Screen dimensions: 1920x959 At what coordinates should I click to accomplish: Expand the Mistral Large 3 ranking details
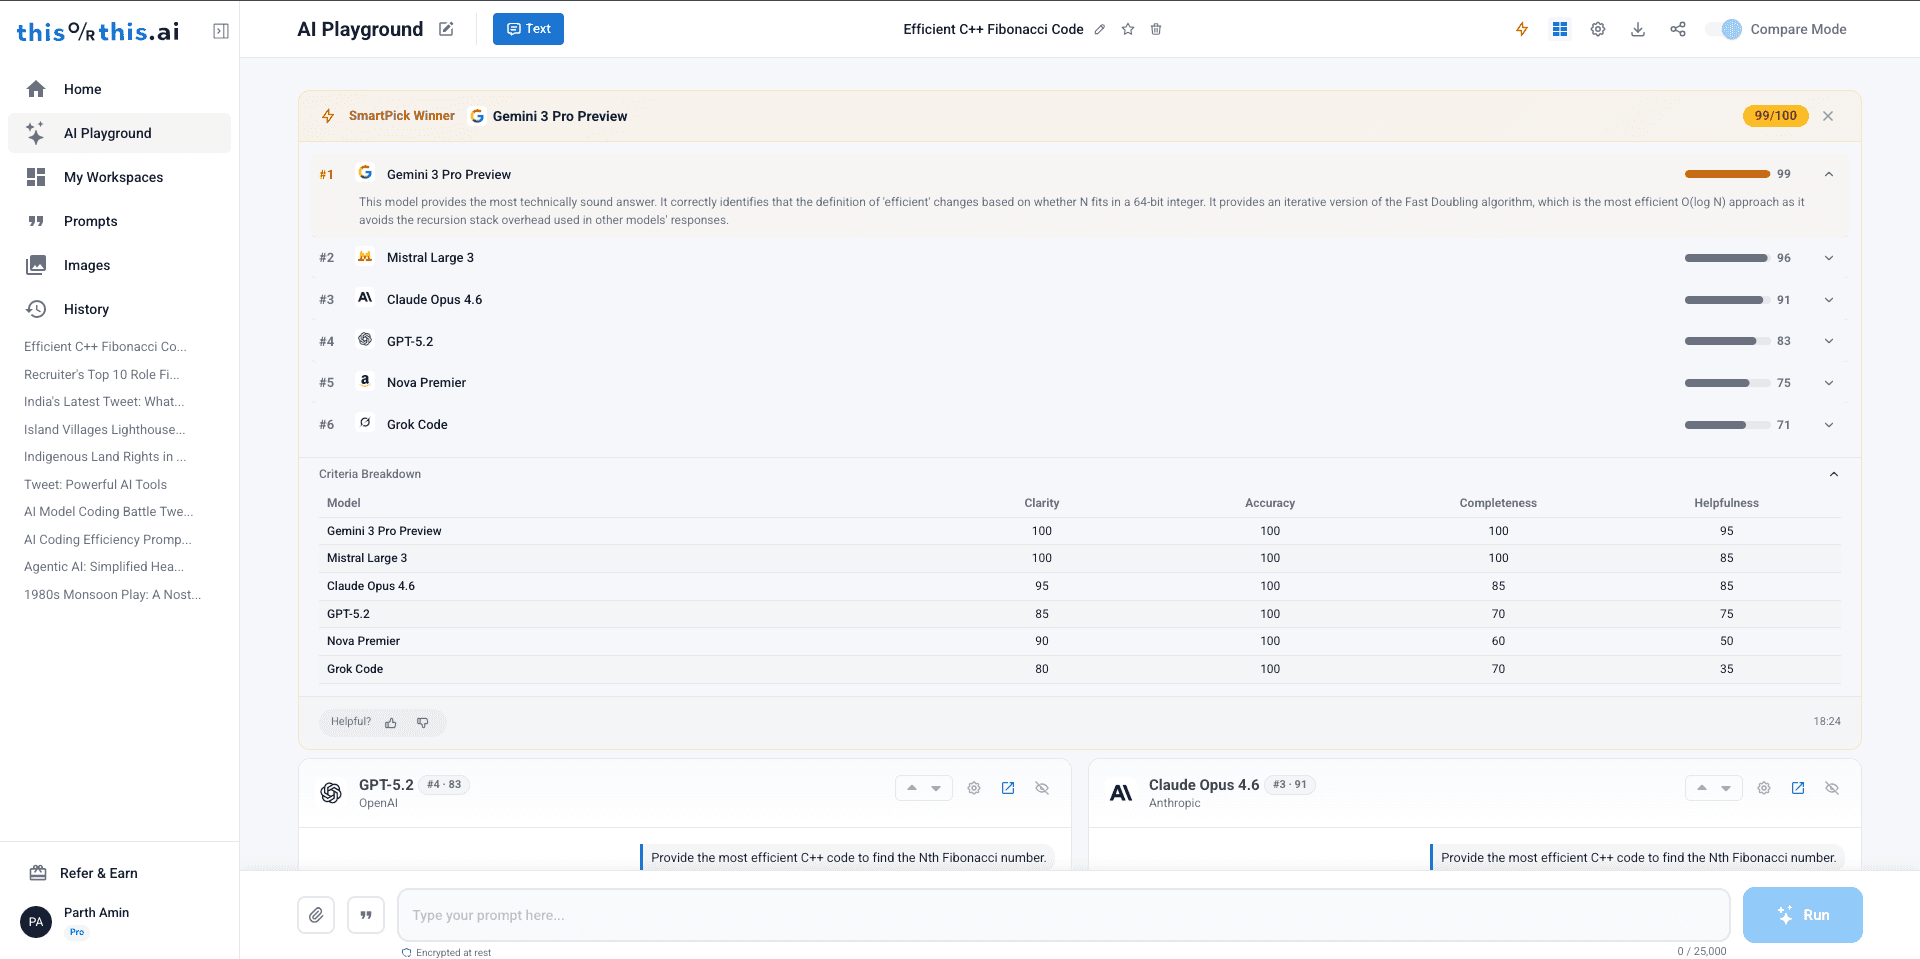[1829, 258]
